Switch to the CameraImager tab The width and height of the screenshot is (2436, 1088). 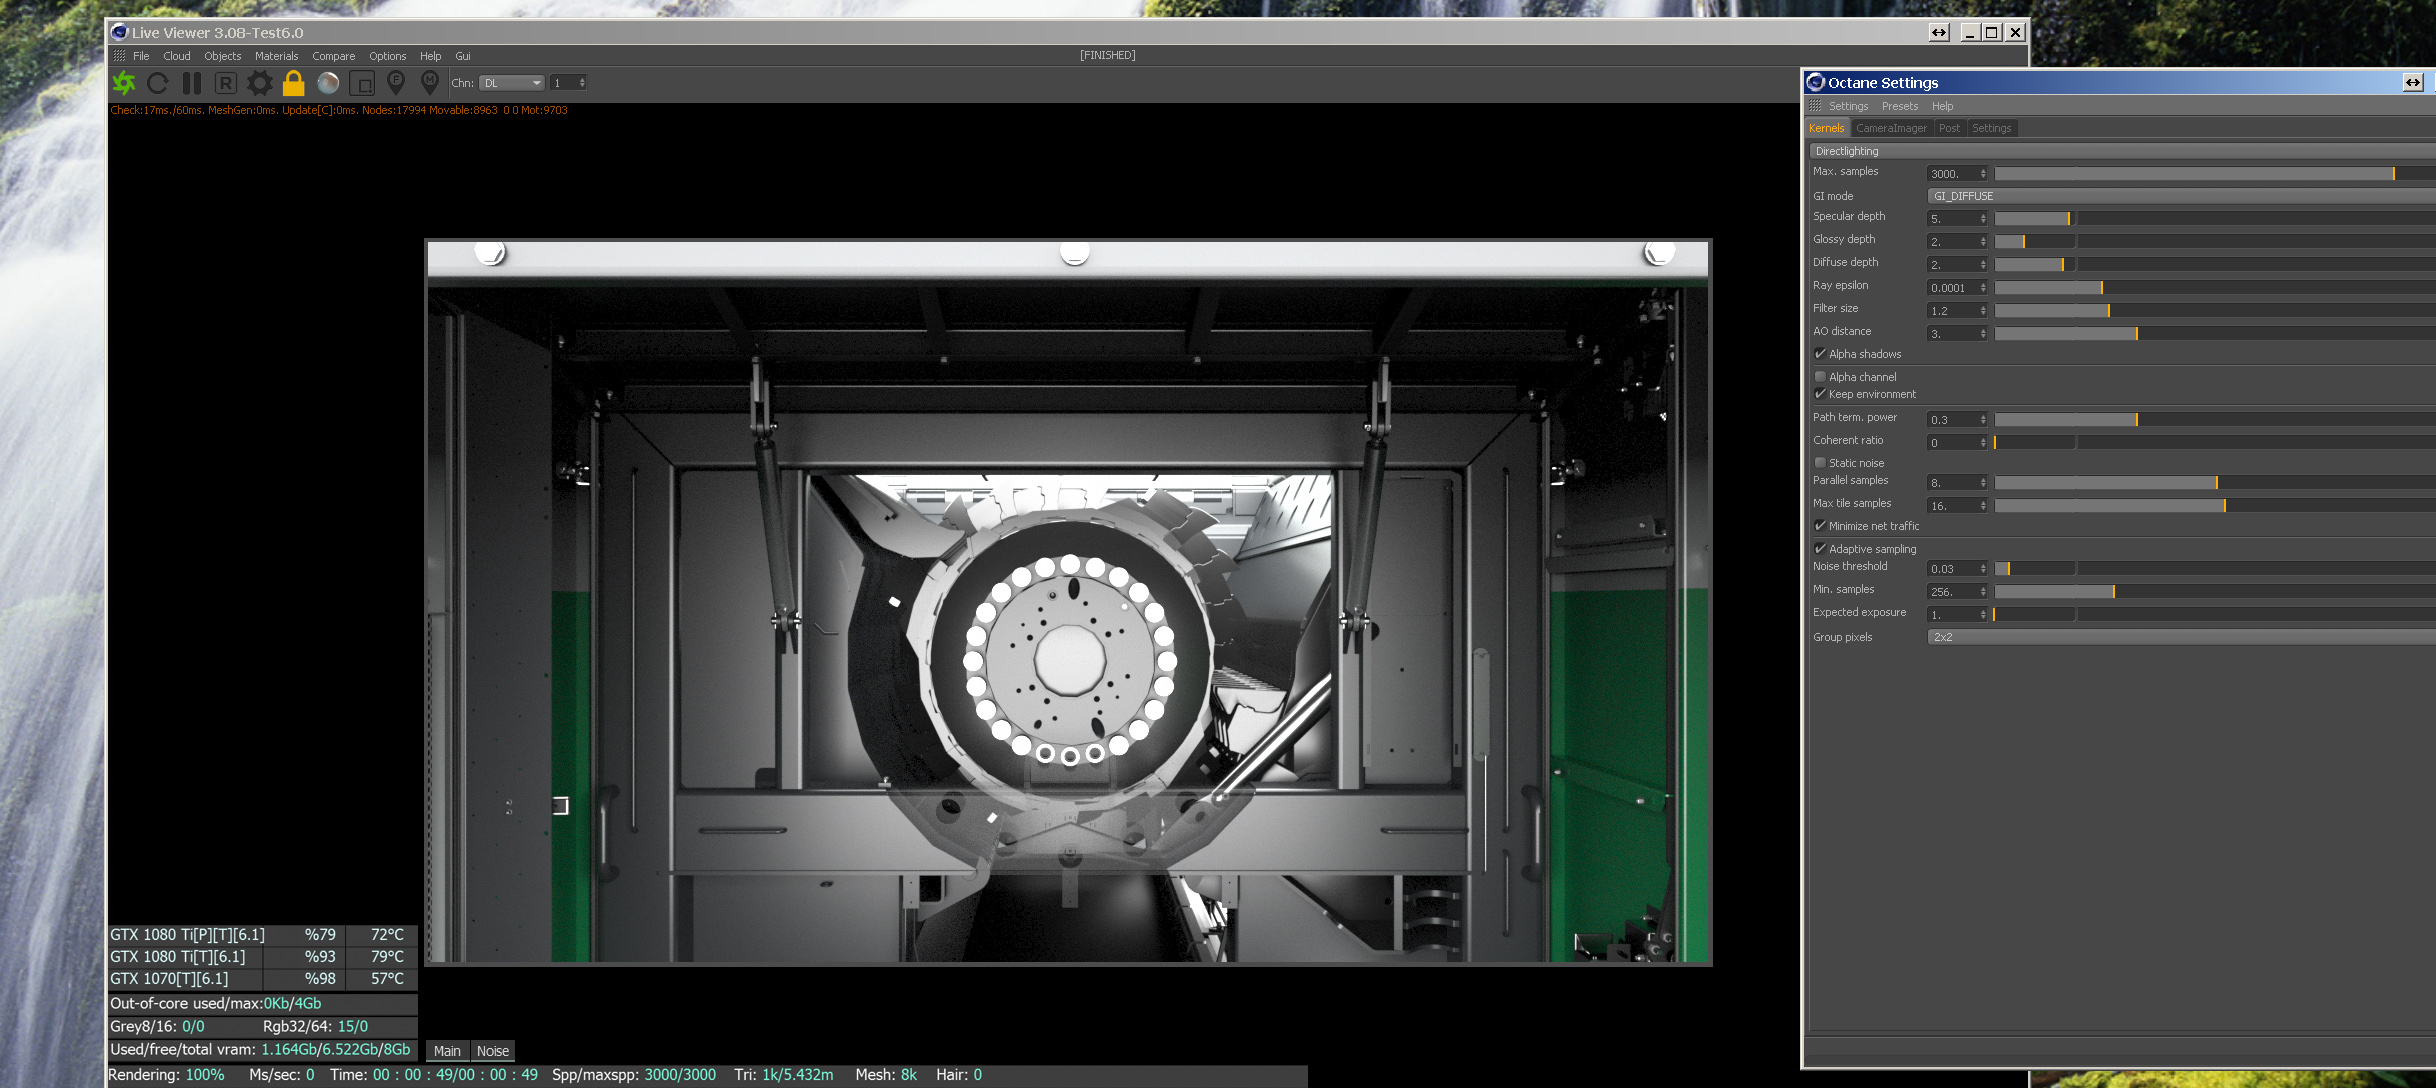(1890, 128)
